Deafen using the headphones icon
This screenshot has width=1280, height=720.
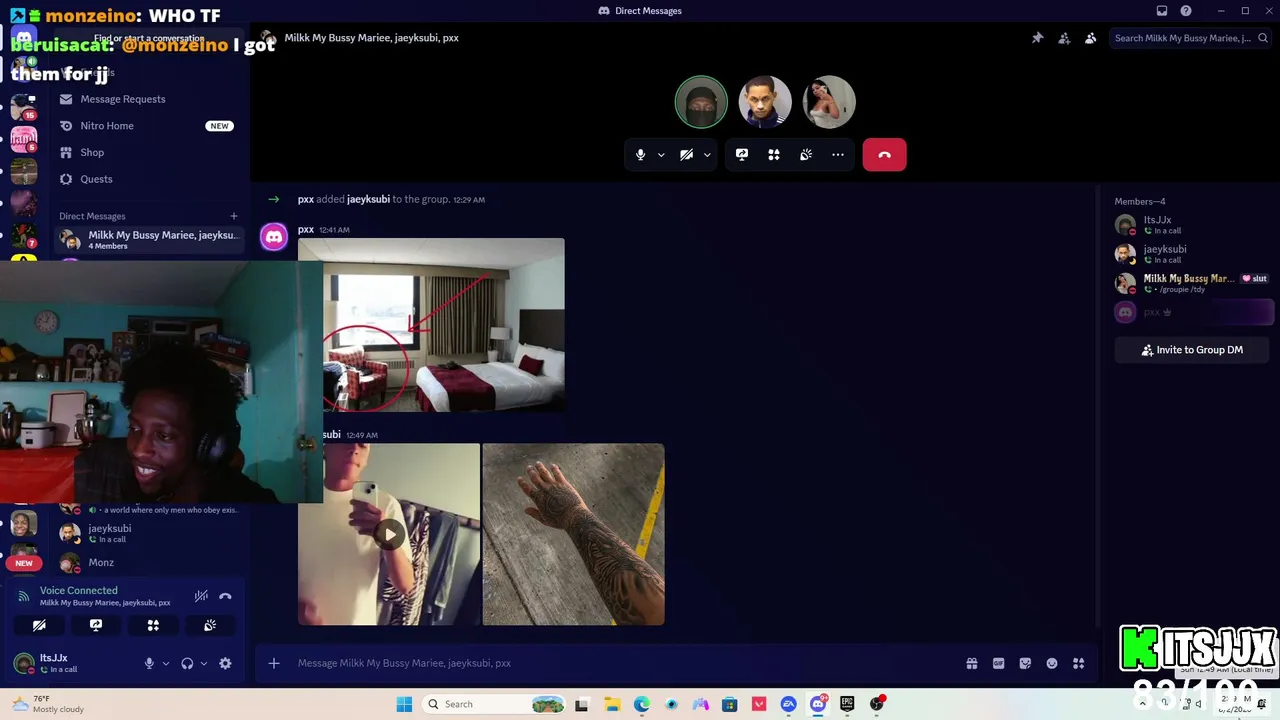click(x=187, y=663)
